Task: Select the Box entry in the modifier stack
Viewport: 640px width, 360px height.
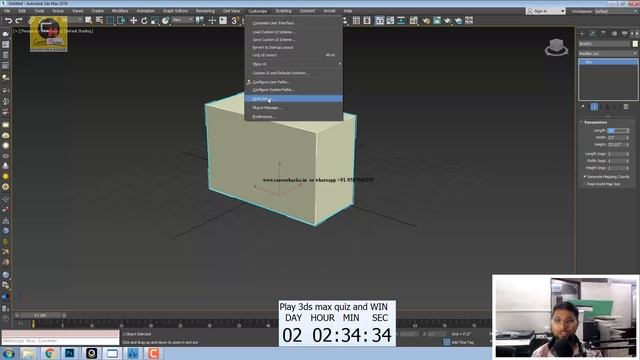Action: pos(608,62)
